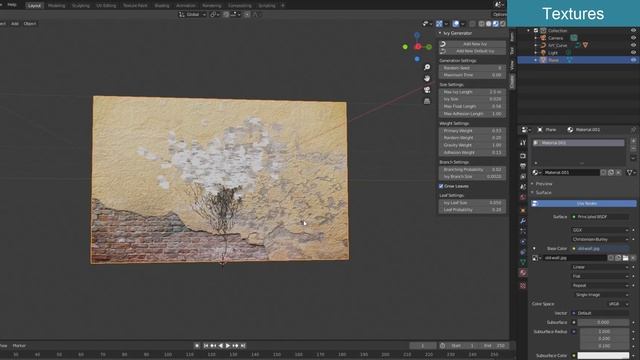Click the blue Z axis gizmo ball
Screen dimensions: 640x360
coord(417,36)
